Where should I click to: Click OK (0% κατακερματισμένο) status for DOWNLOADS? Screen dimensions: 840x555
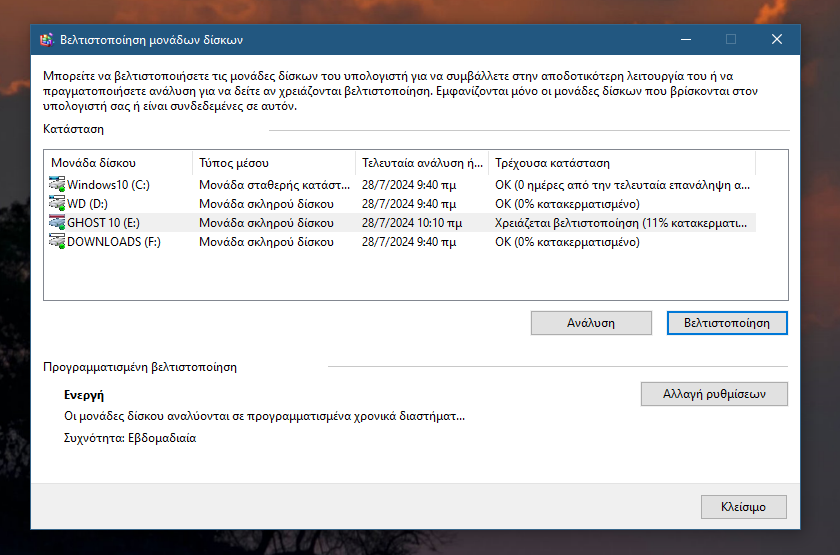coord(567,242)
